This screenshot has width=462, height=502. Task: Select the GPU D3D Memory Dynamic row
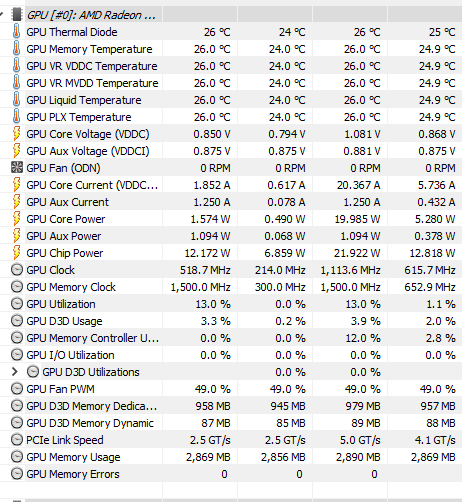pyautogui.click(x=231, y=423)
